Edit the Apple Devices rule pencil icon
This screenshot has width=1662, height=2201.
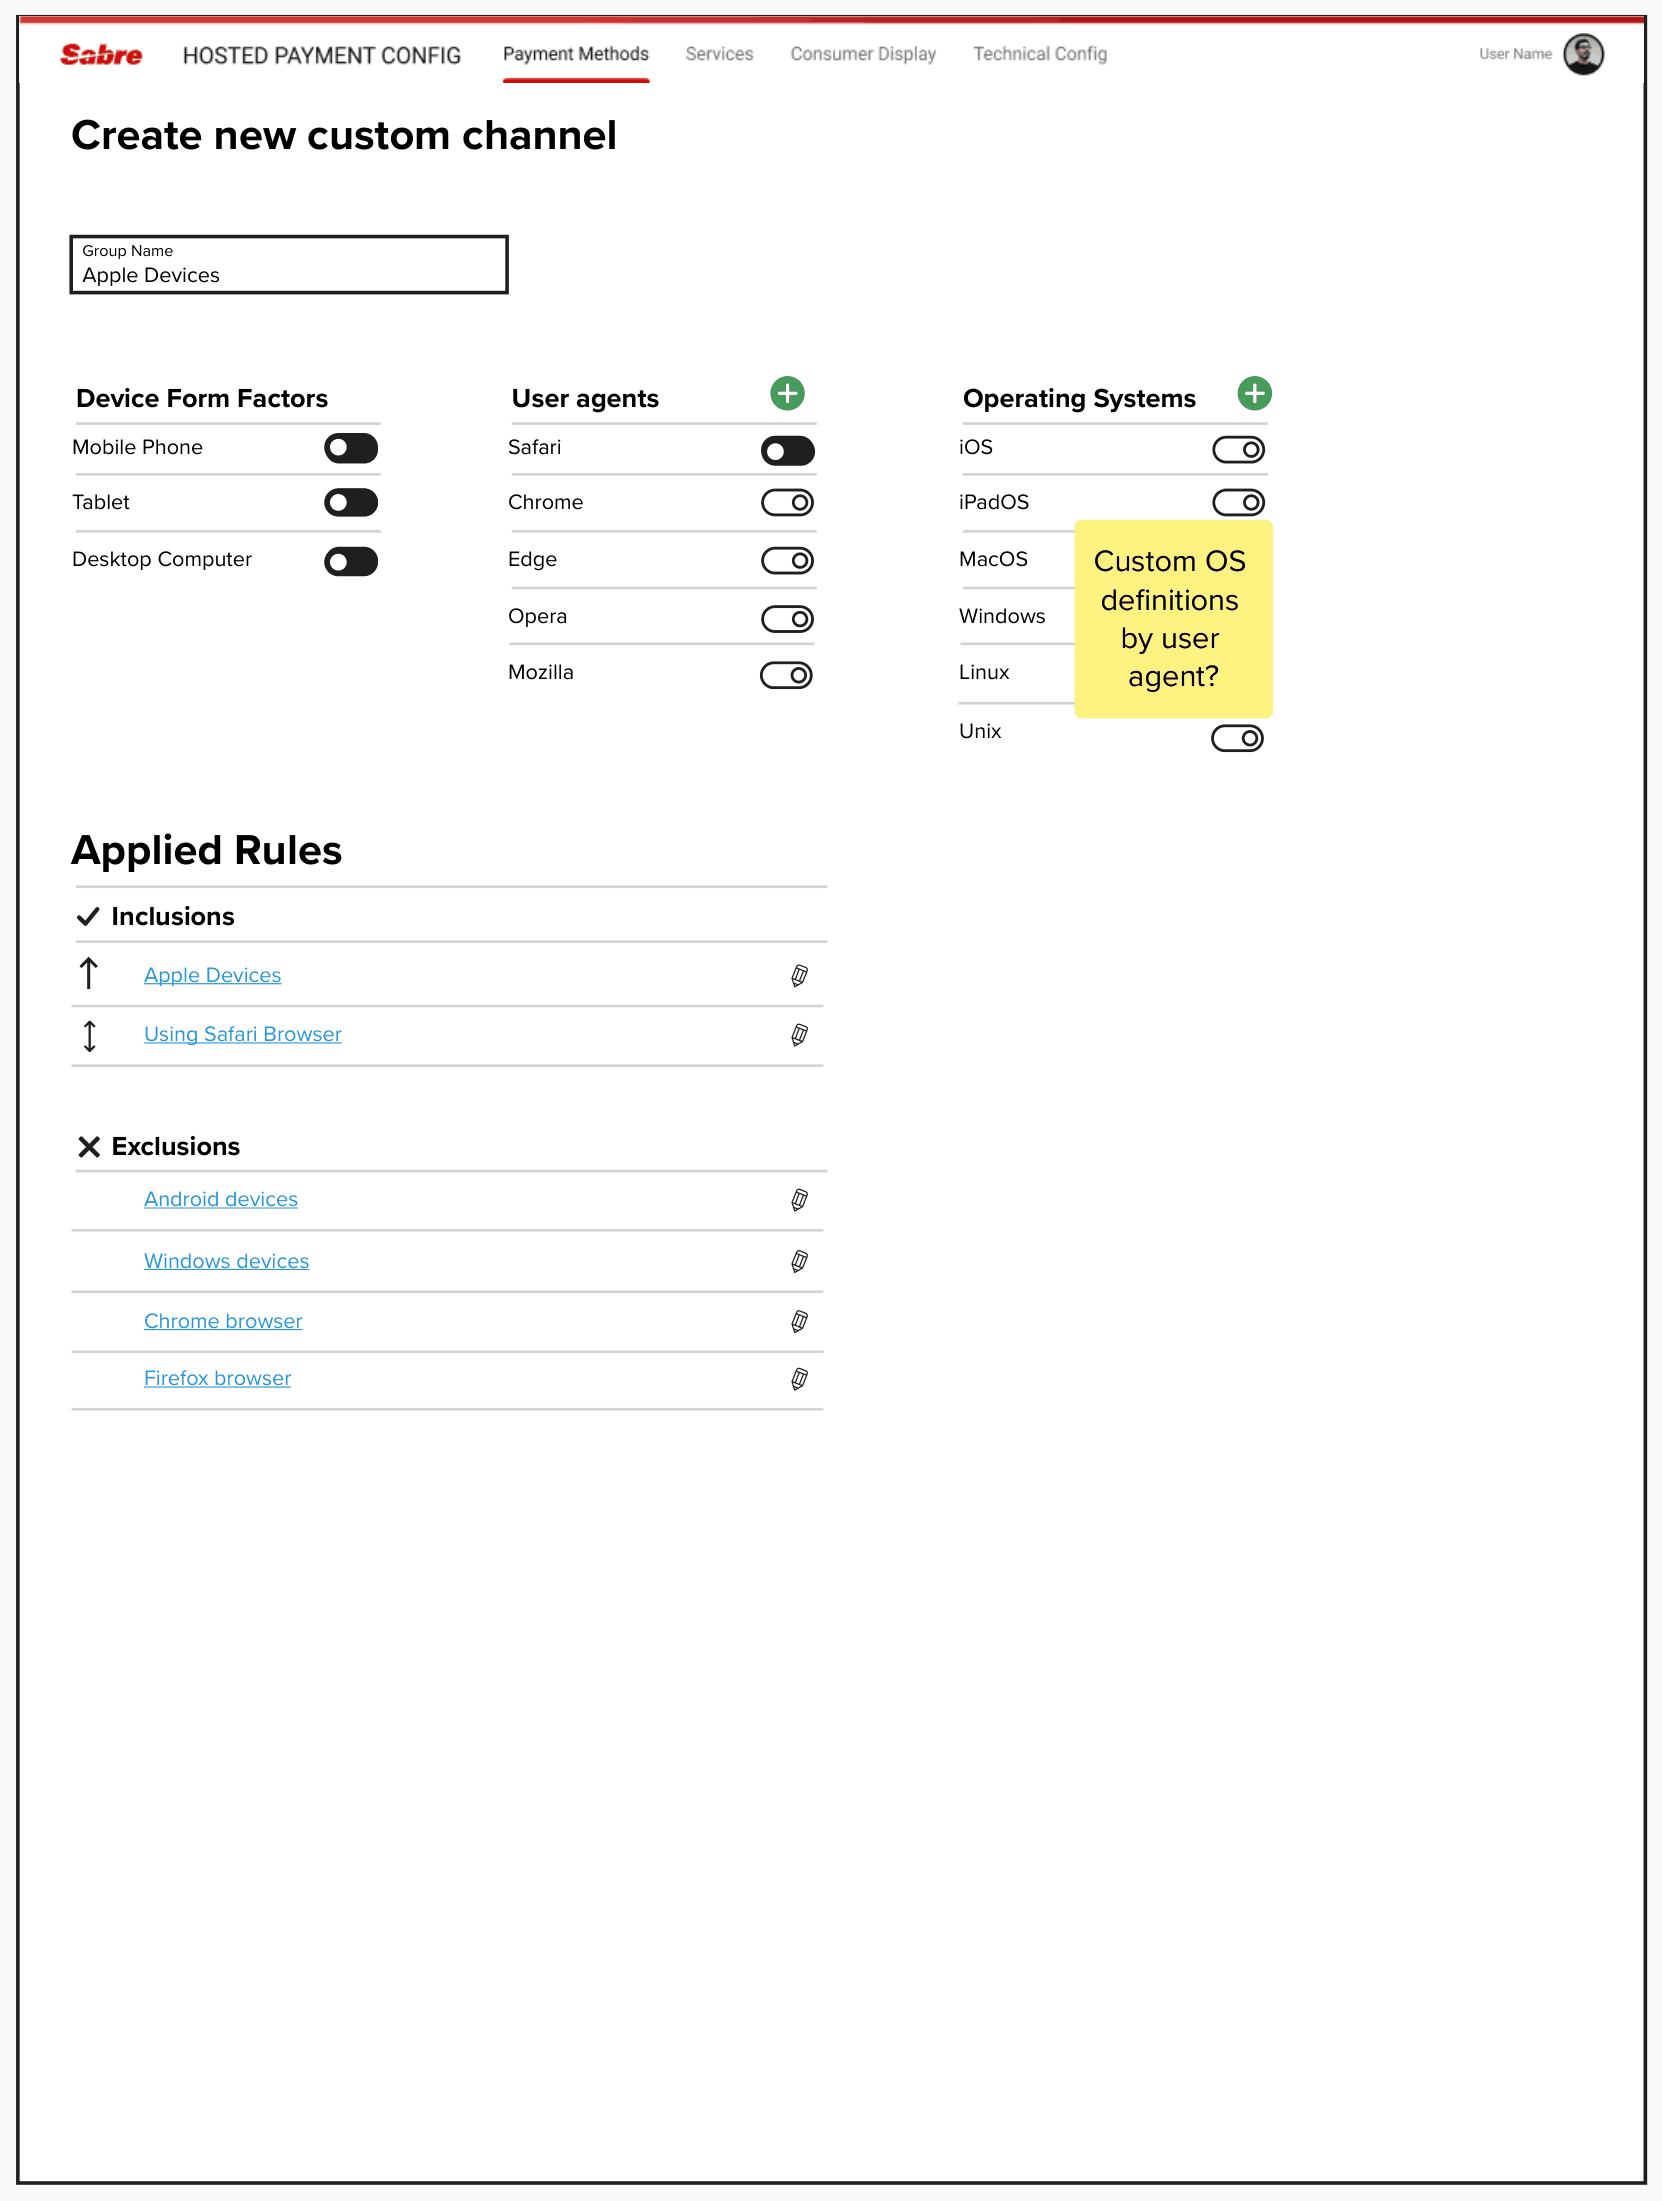799,975
